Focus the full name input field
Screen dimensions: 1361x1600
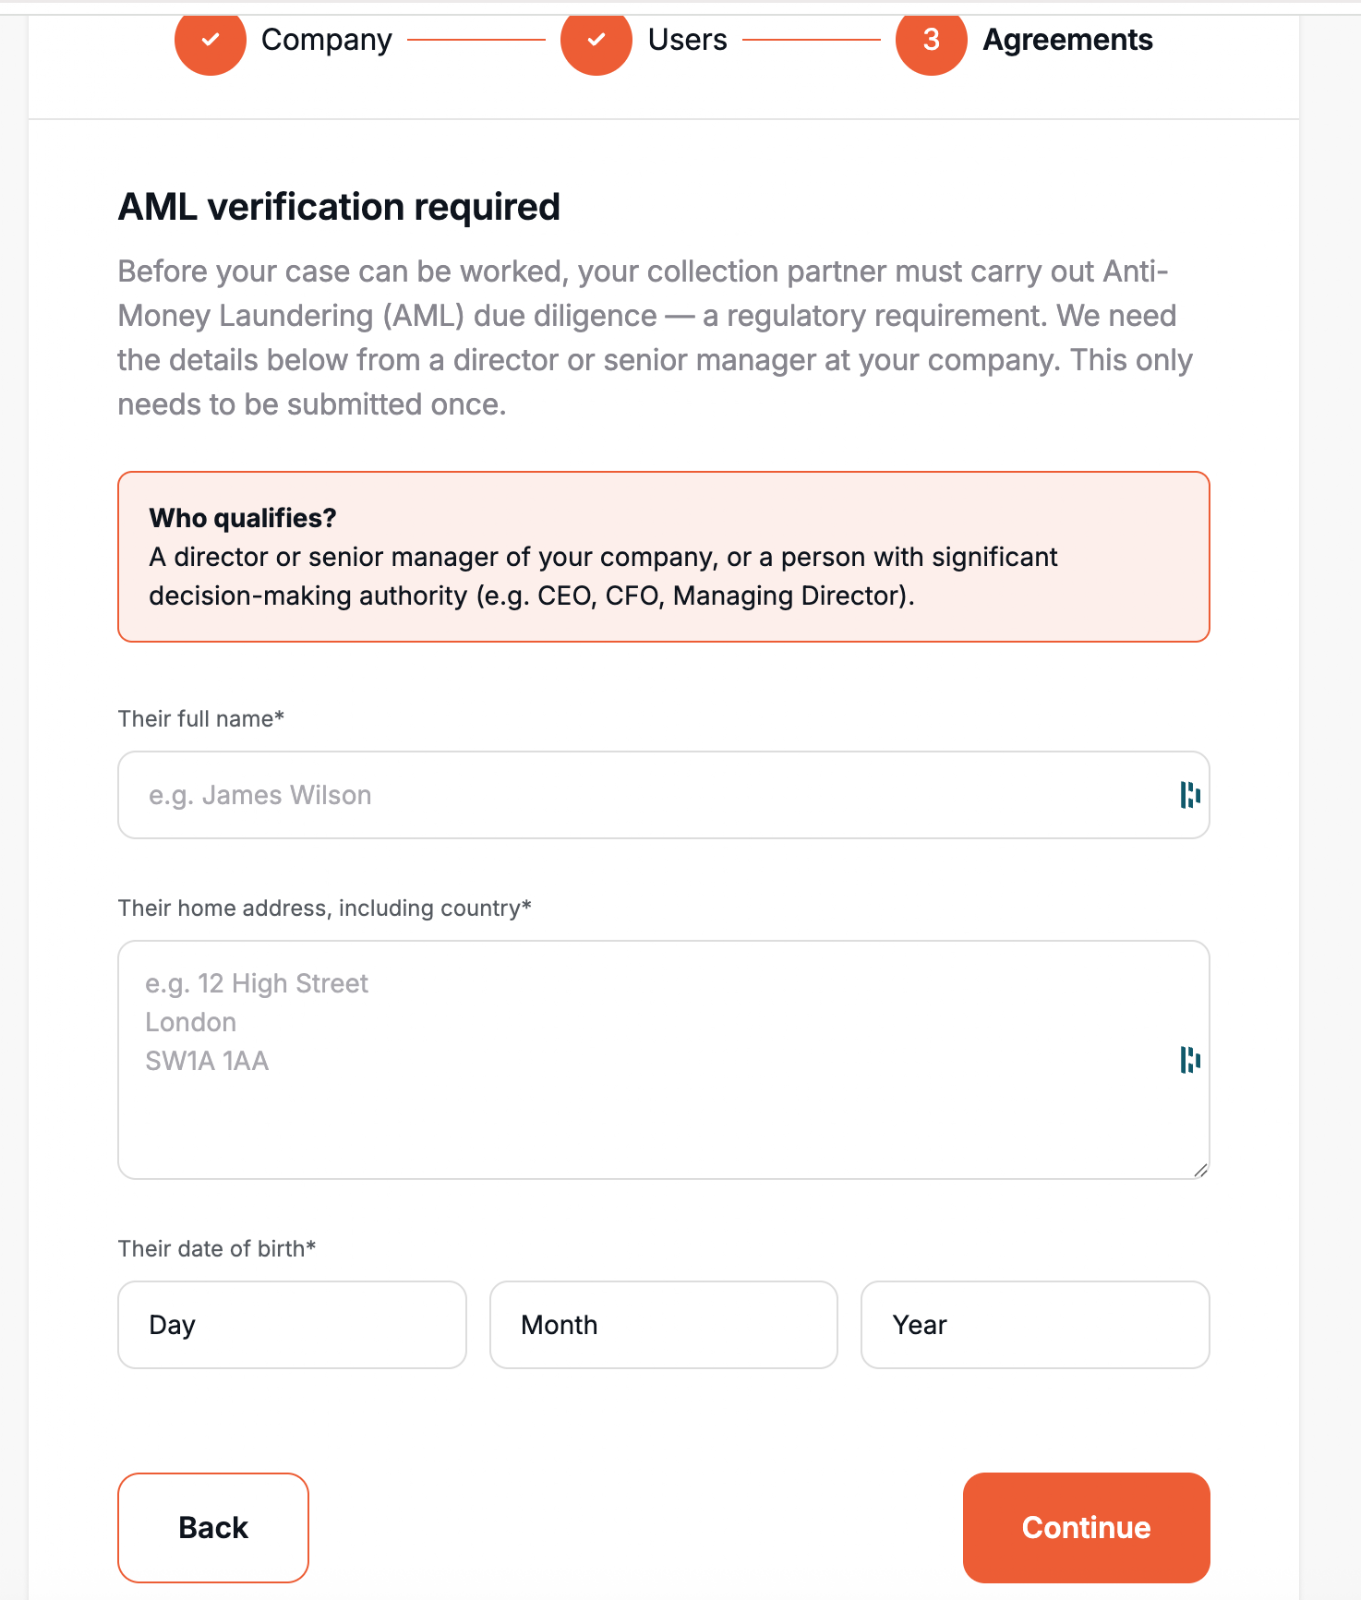click(x=640, y=795)
